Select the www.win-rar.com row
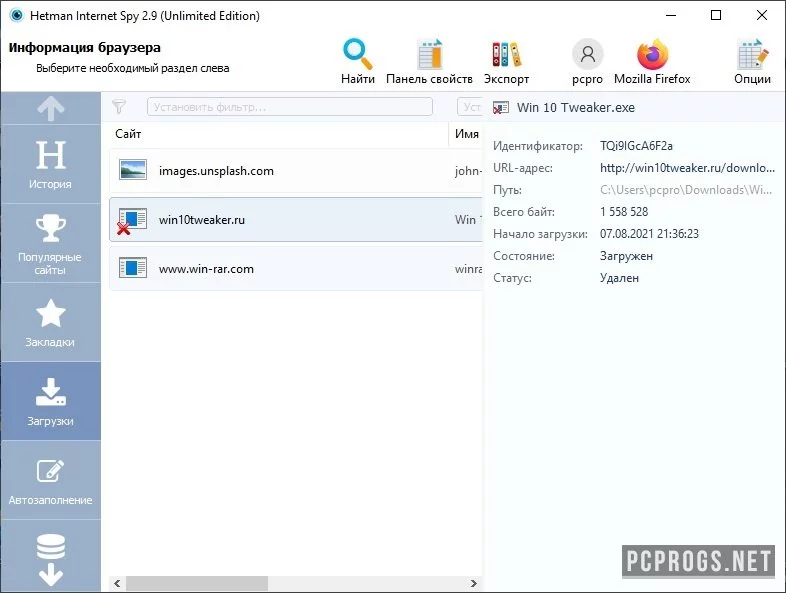The height and width of the screenshot is (593, 786). [296, 269]
